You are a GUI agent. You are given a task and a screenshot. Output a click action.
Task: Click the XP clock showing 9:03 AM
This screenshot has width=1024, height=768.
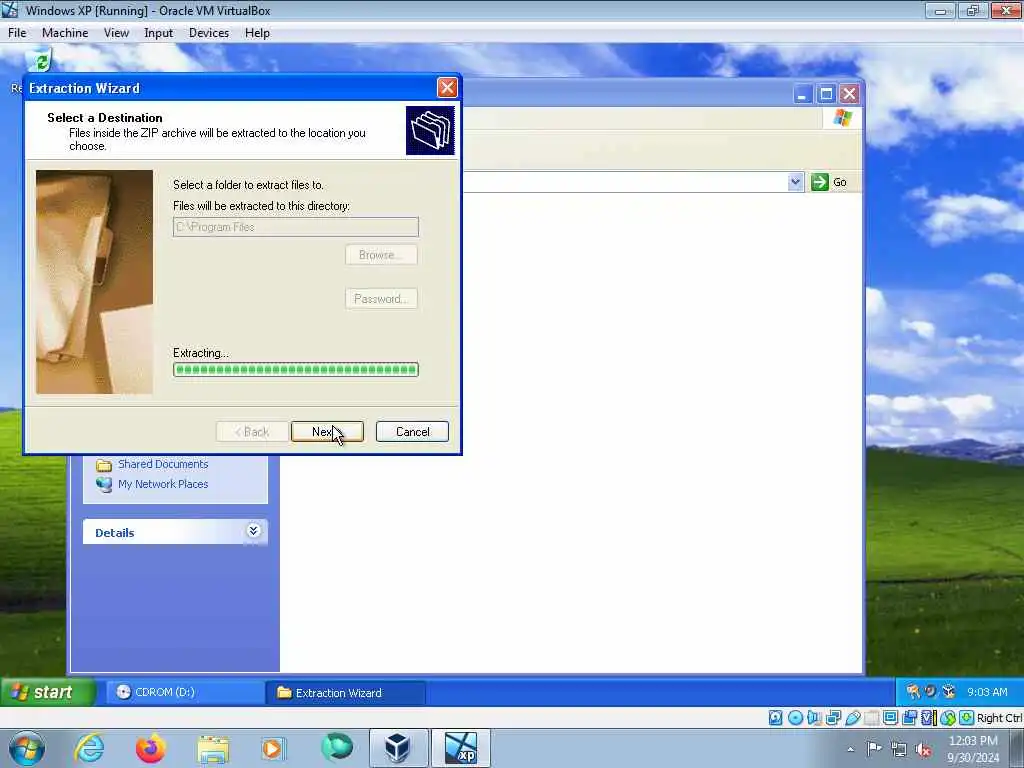tap(987, 692)
